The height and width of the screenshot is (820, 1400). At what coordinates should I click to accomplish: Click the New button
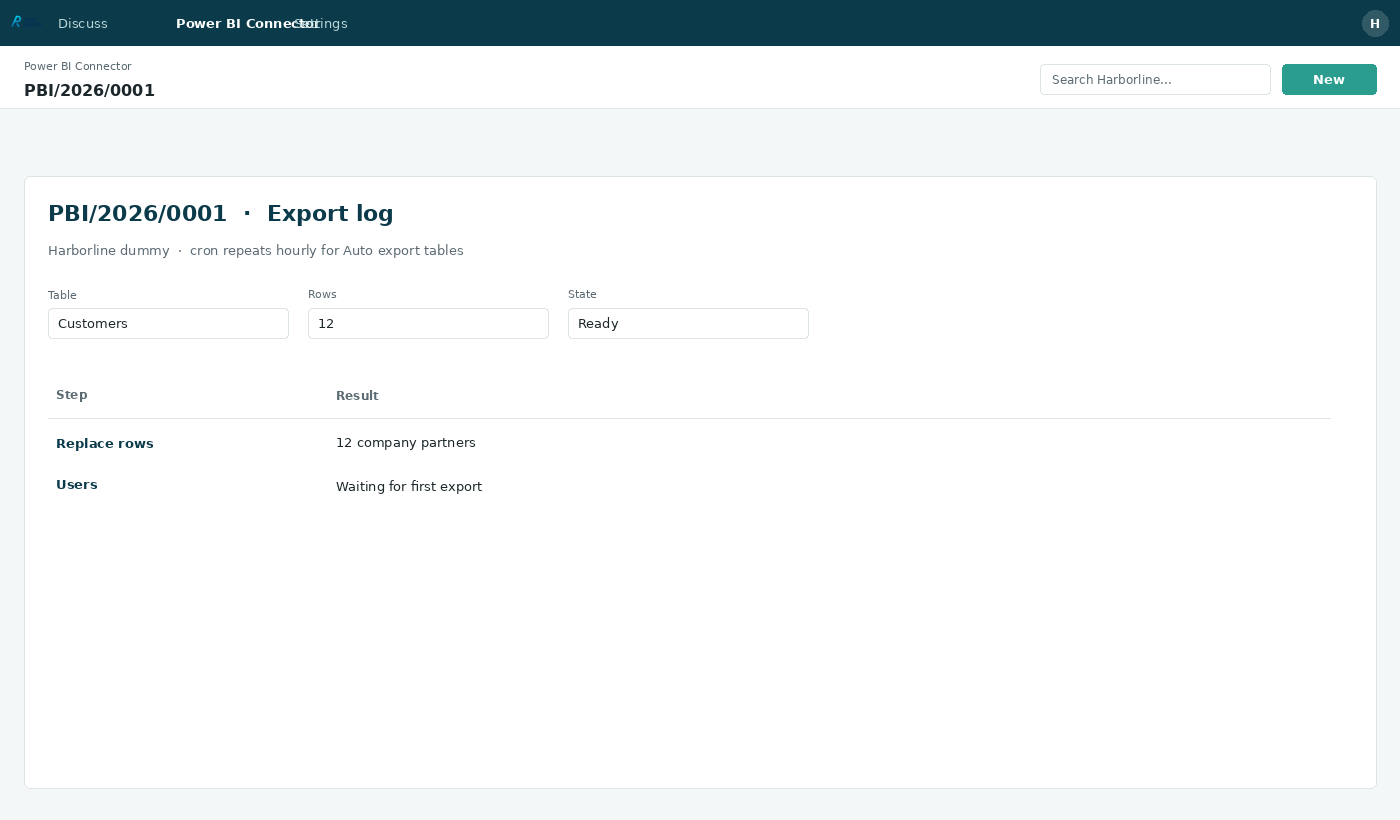(x=1329, y=79)
